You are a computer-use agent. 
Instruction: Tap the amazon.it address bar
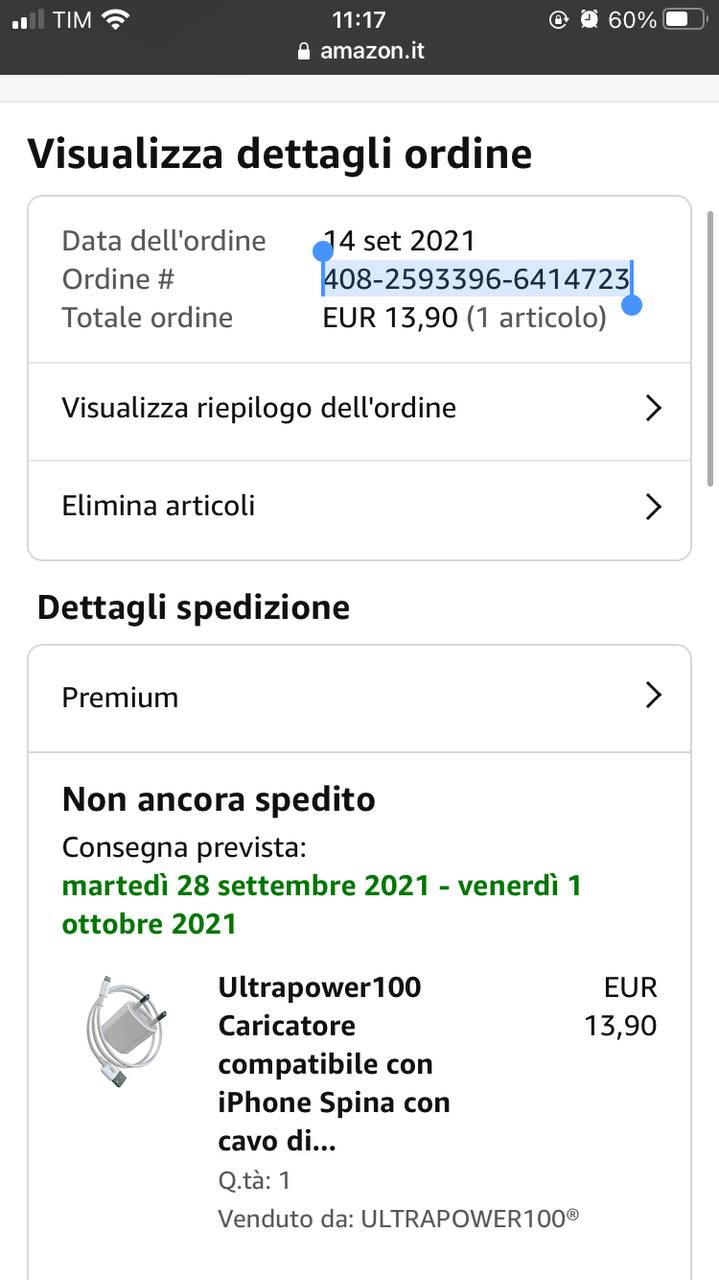click(x=360, y=51)
